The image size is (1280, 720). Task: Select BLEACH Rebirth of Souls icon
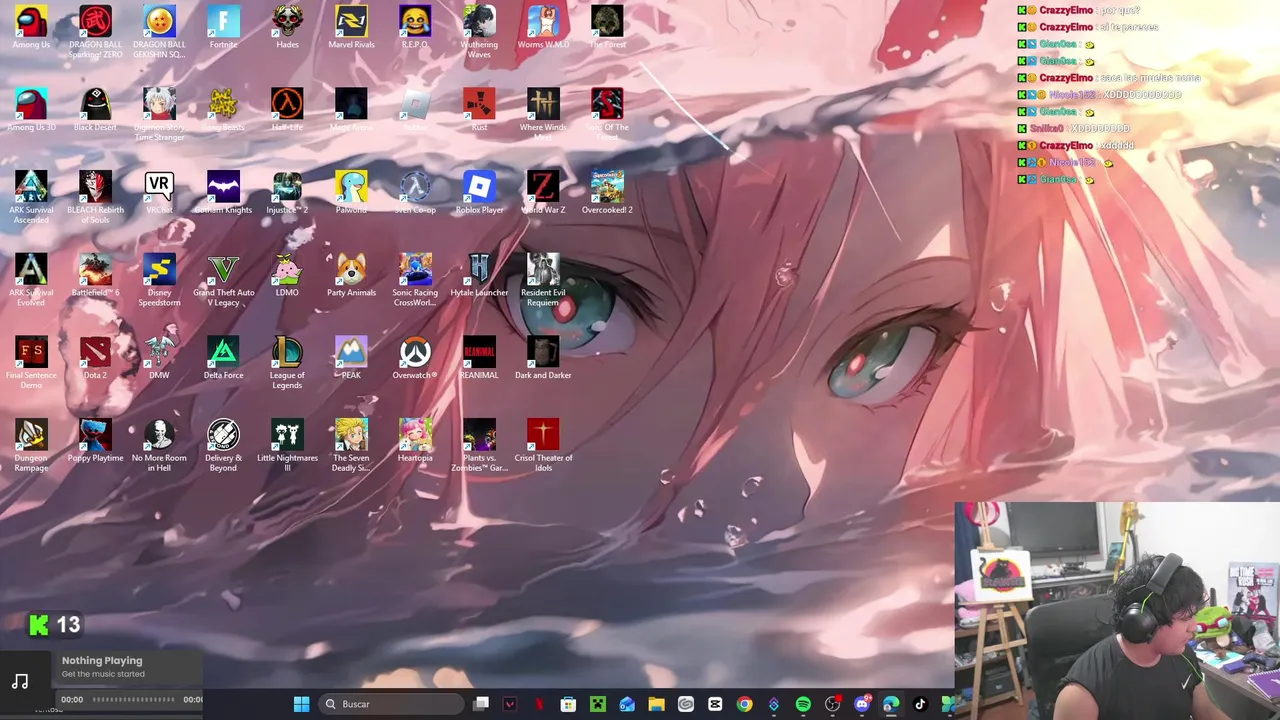point(95,198)
